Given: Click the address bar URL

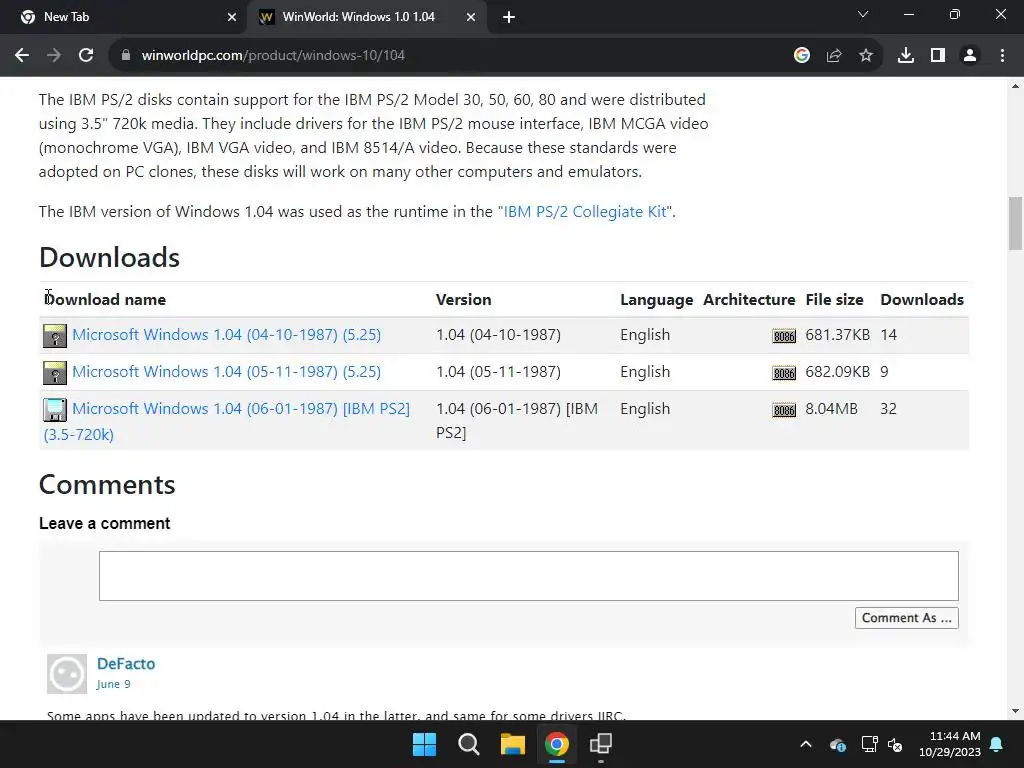Looking at the screenshot, I should click(x=273, y=56).
